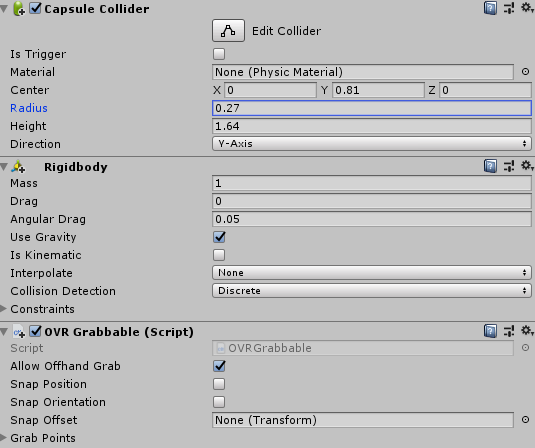Click the None (Physic Material) field
This screenshot has height=448, width=535.
tap(363, 72)
